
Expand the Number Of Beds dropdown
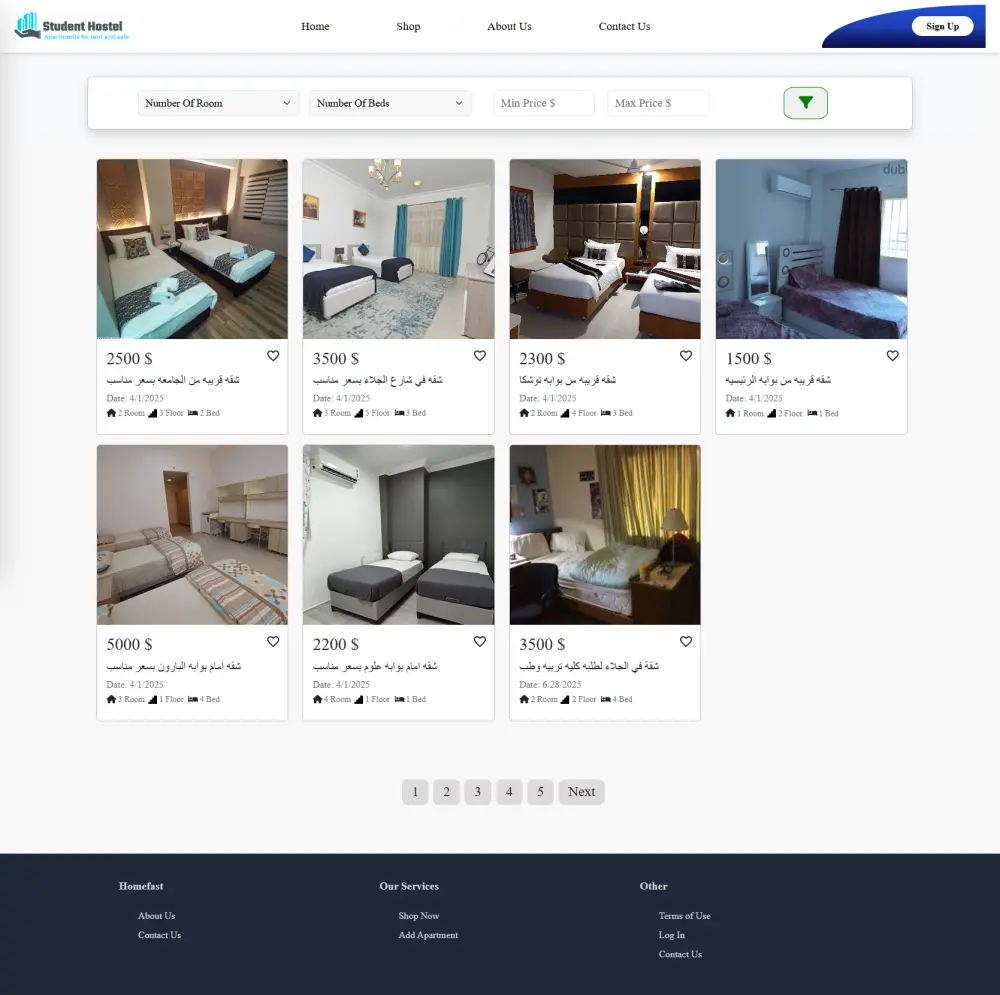[390, 102]
